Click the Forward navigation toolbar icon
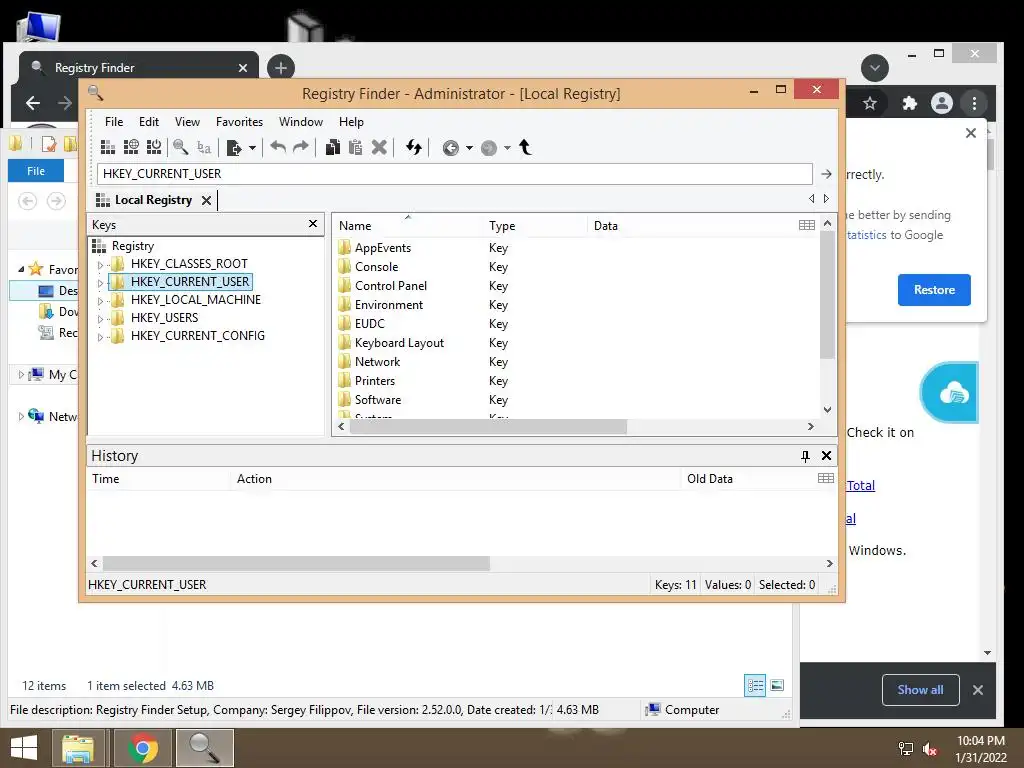The width and height of the screenshot is (1024, 768). (488, 148)
